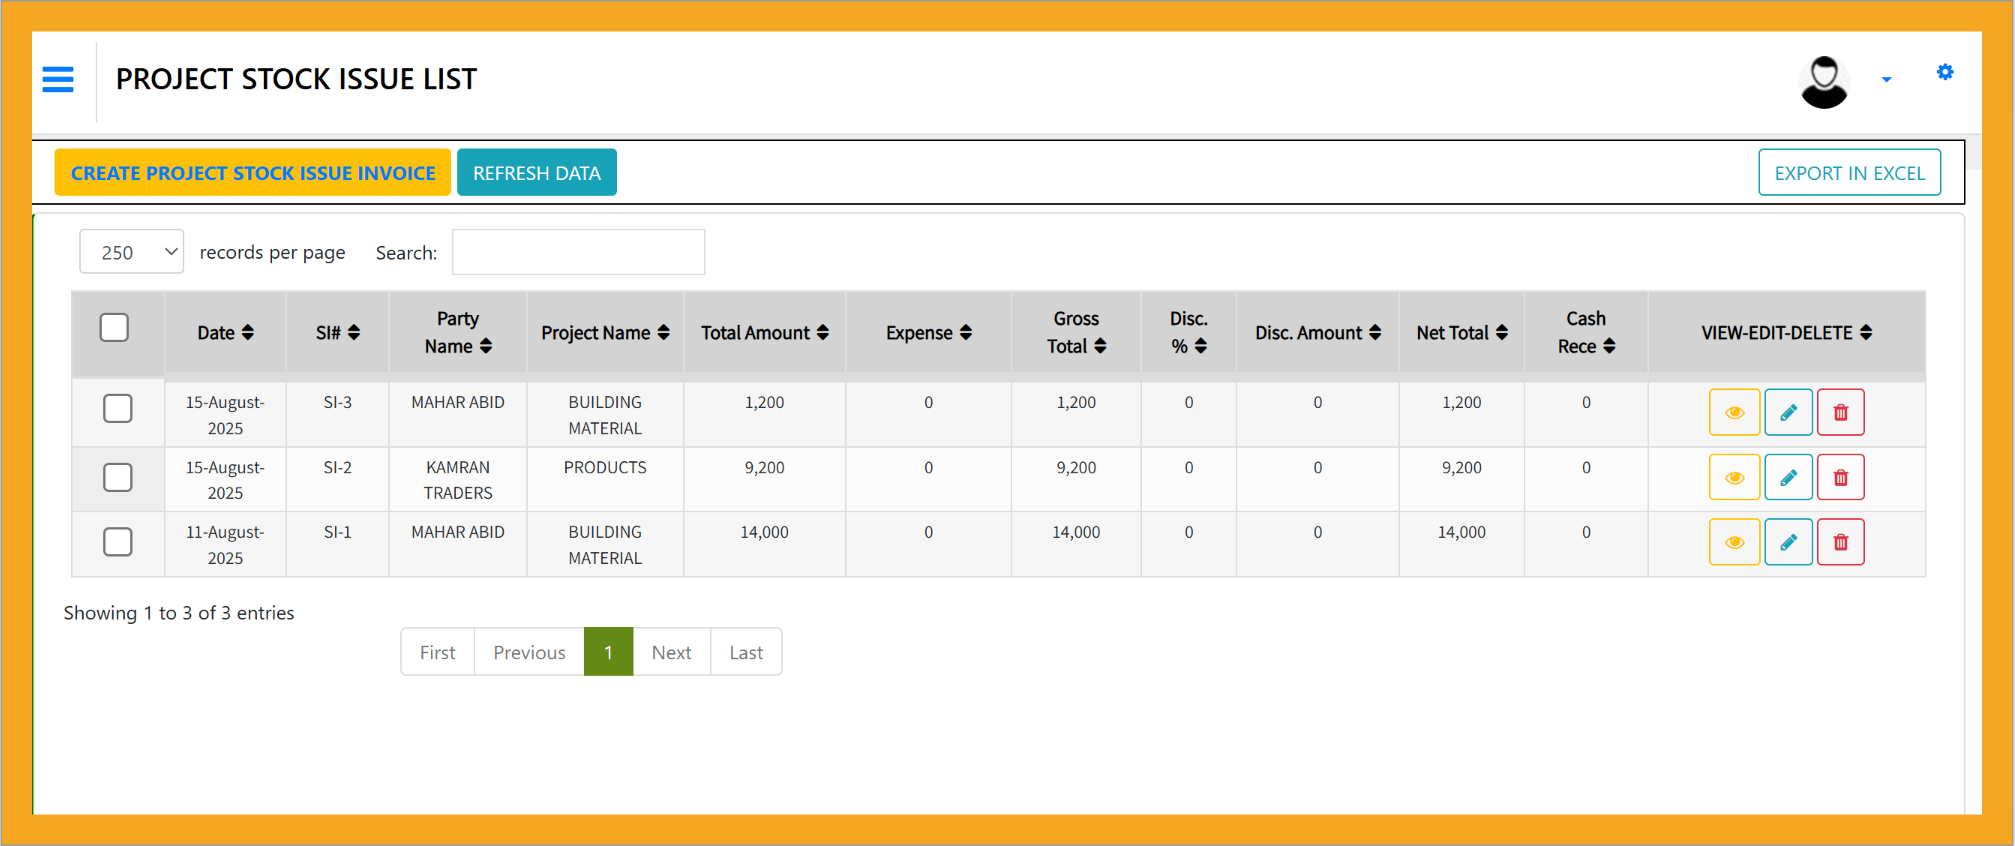Click Create Project Stock Issue Invoice button
Screen dimensions: 2015x846
[253, 173]
